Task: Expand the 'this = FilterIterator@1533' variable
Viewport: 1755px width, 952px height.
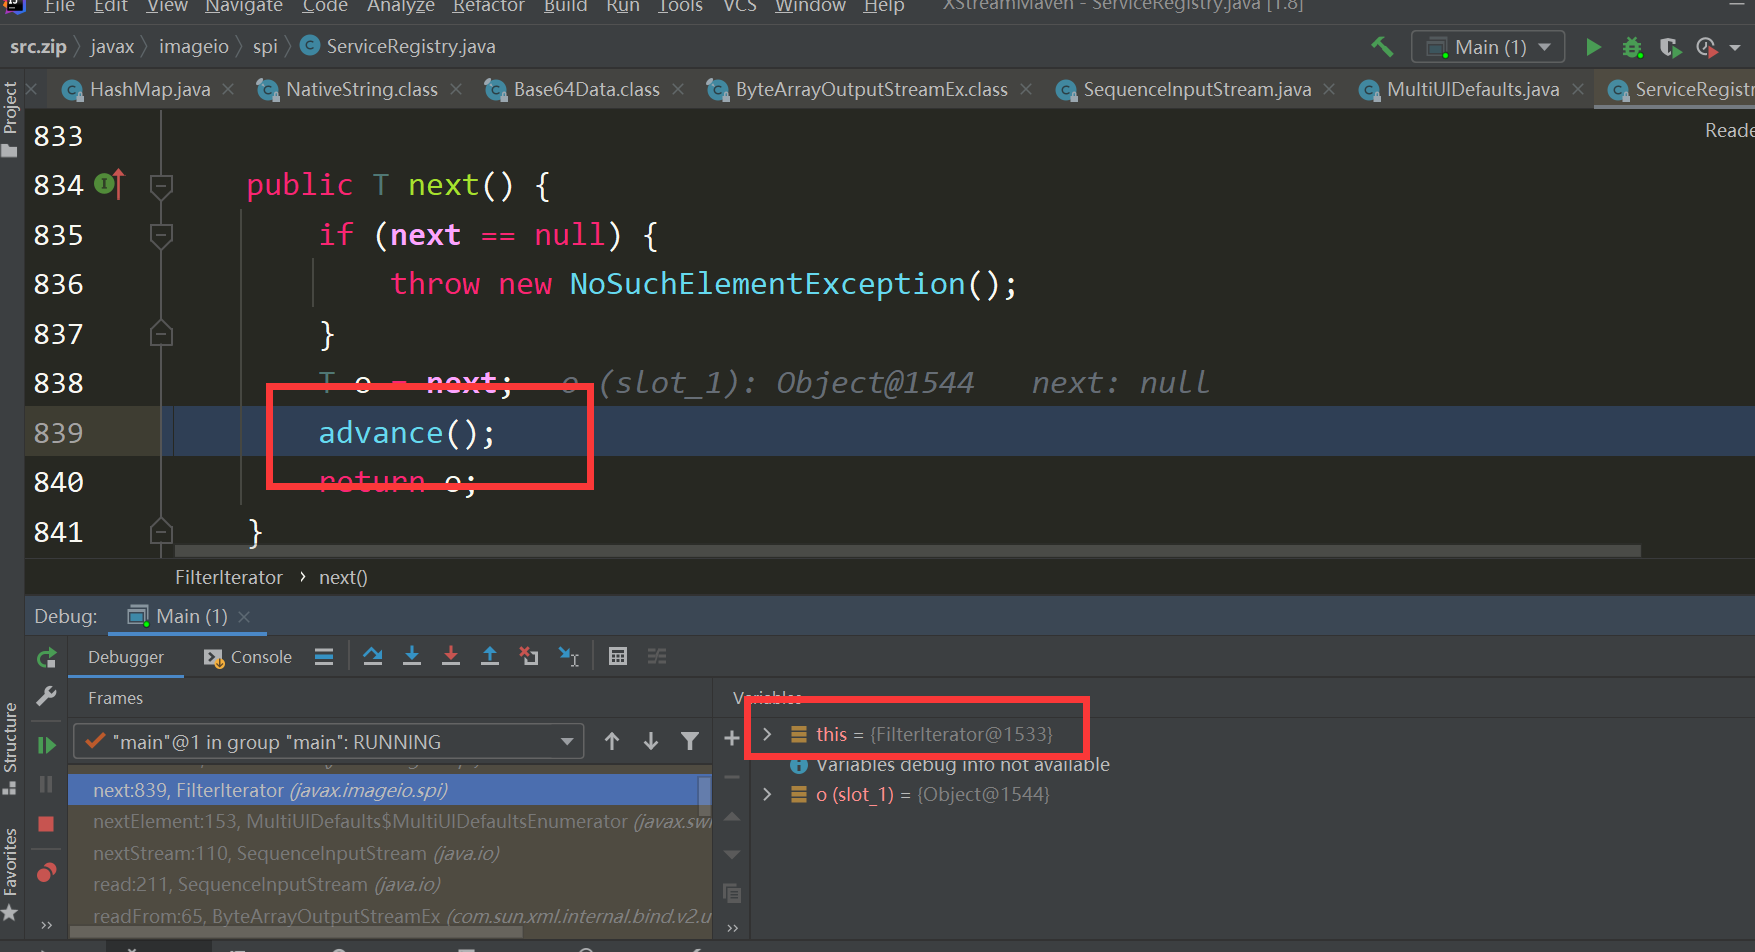Action: (766, 733)
